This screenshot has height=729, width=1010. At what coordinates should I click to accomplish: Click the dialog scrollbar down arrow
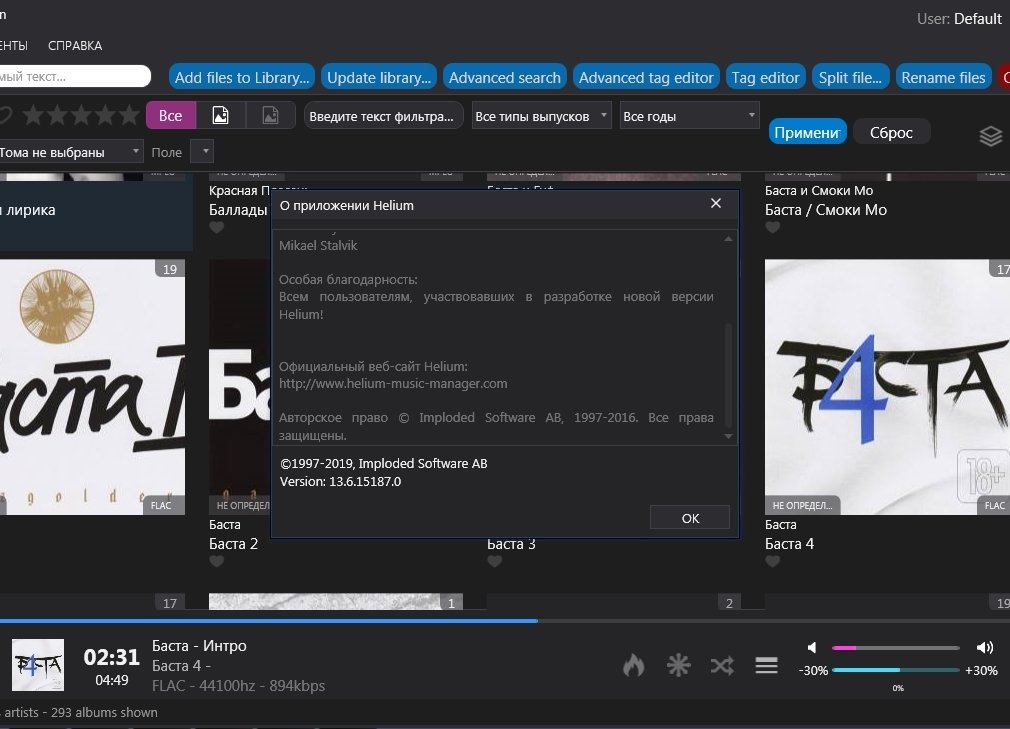pos(728,436)
